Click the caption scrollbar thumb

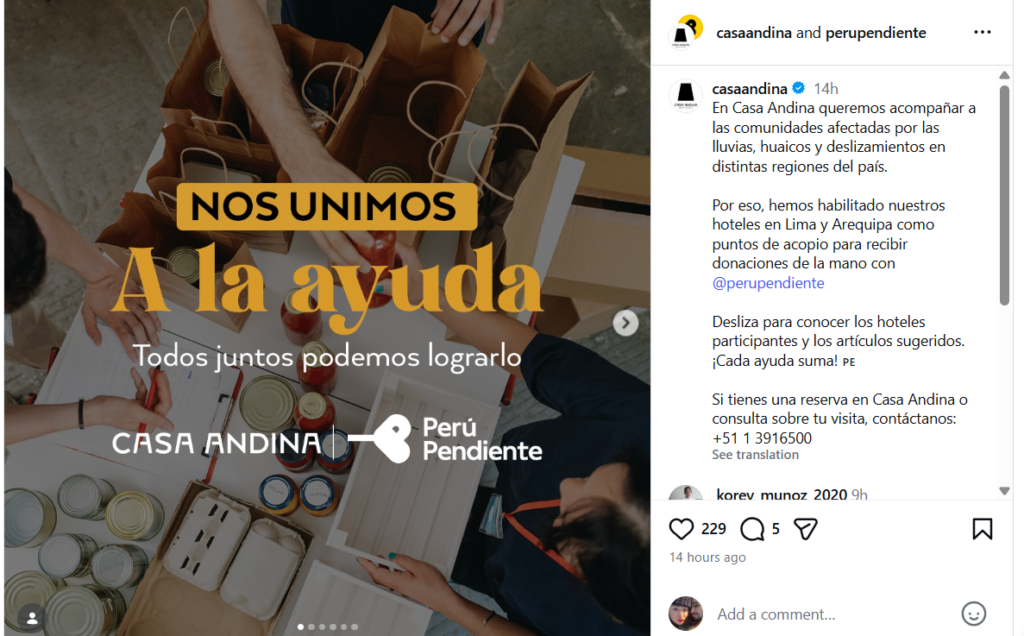click(x=1004, y=195)
